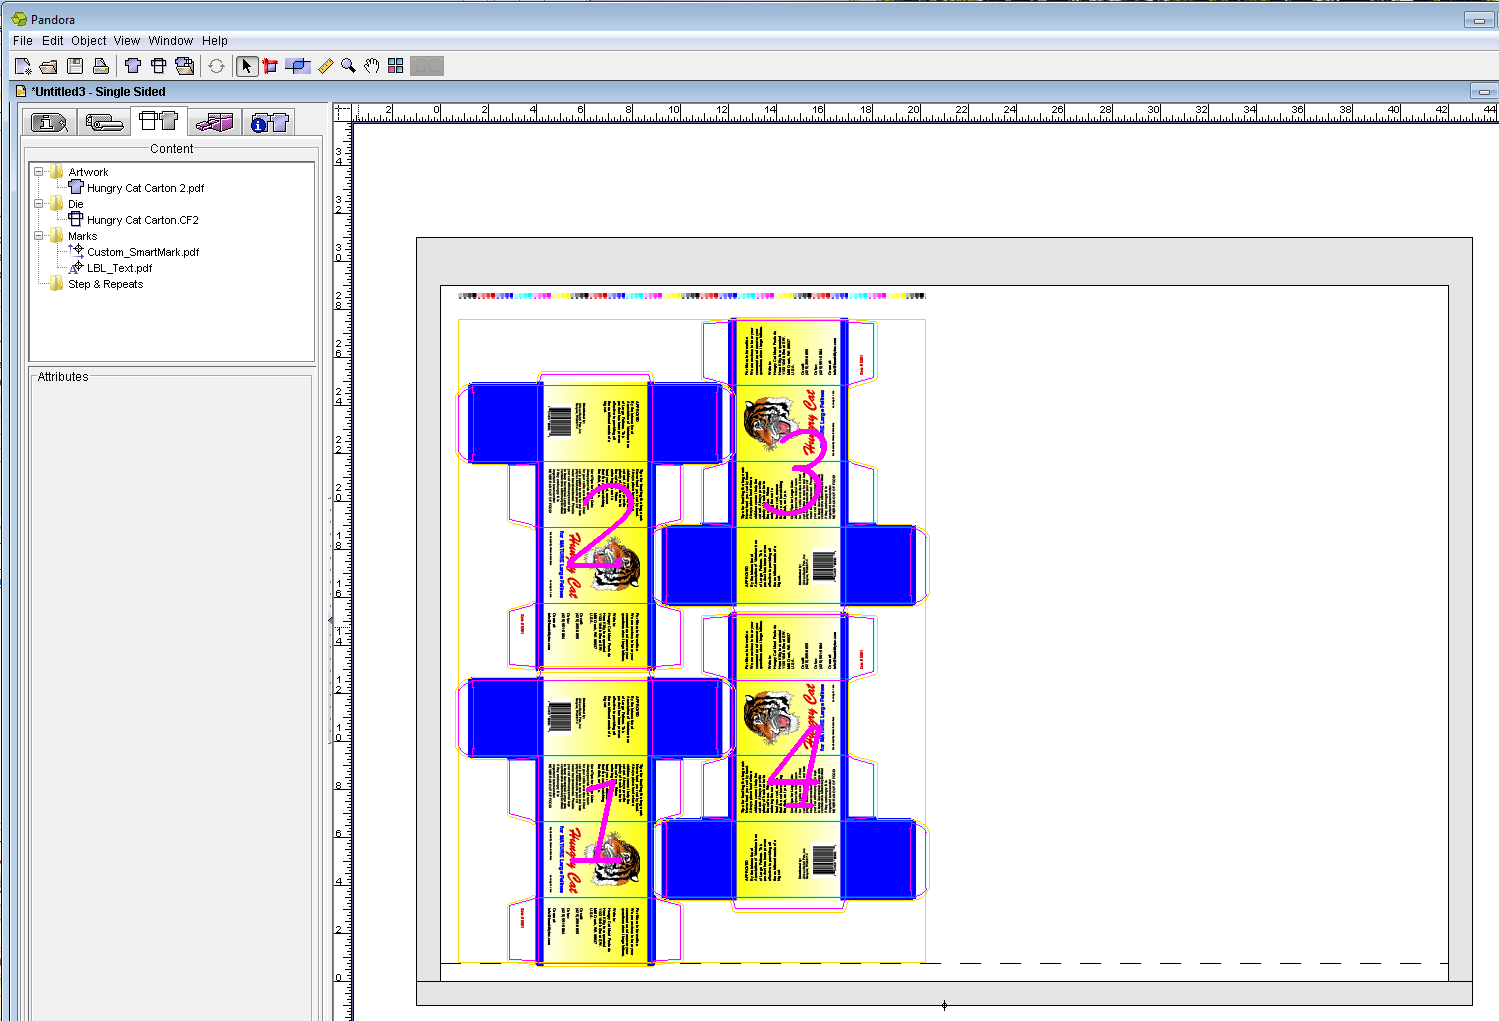Select Hungry Cat Carton 2.pdf artwork item
This screenshot has height=1021, width=1499.
(x=145, y=188)
